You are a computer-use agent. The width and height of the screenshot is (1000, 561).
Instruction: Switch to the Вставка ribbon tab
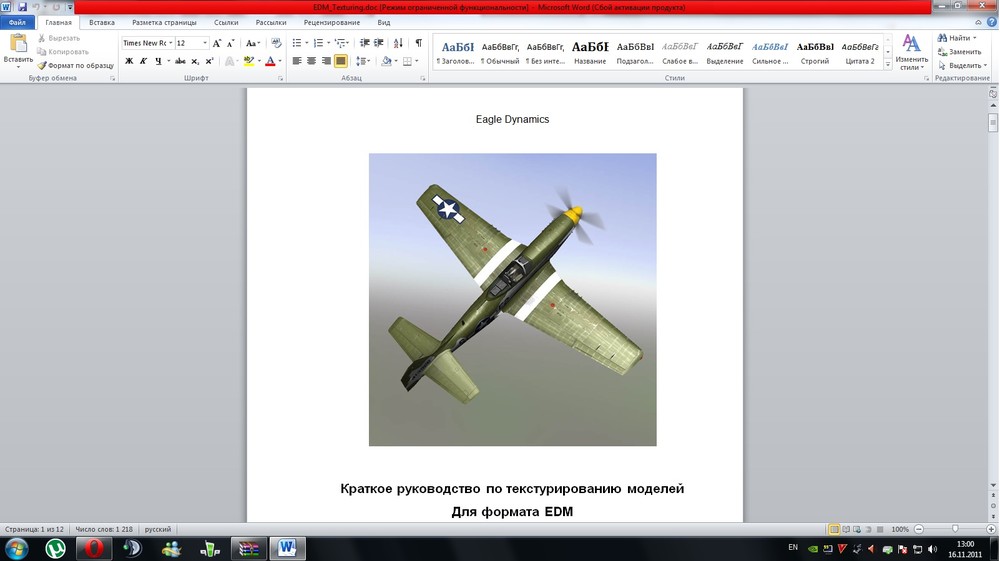point(101,22)
